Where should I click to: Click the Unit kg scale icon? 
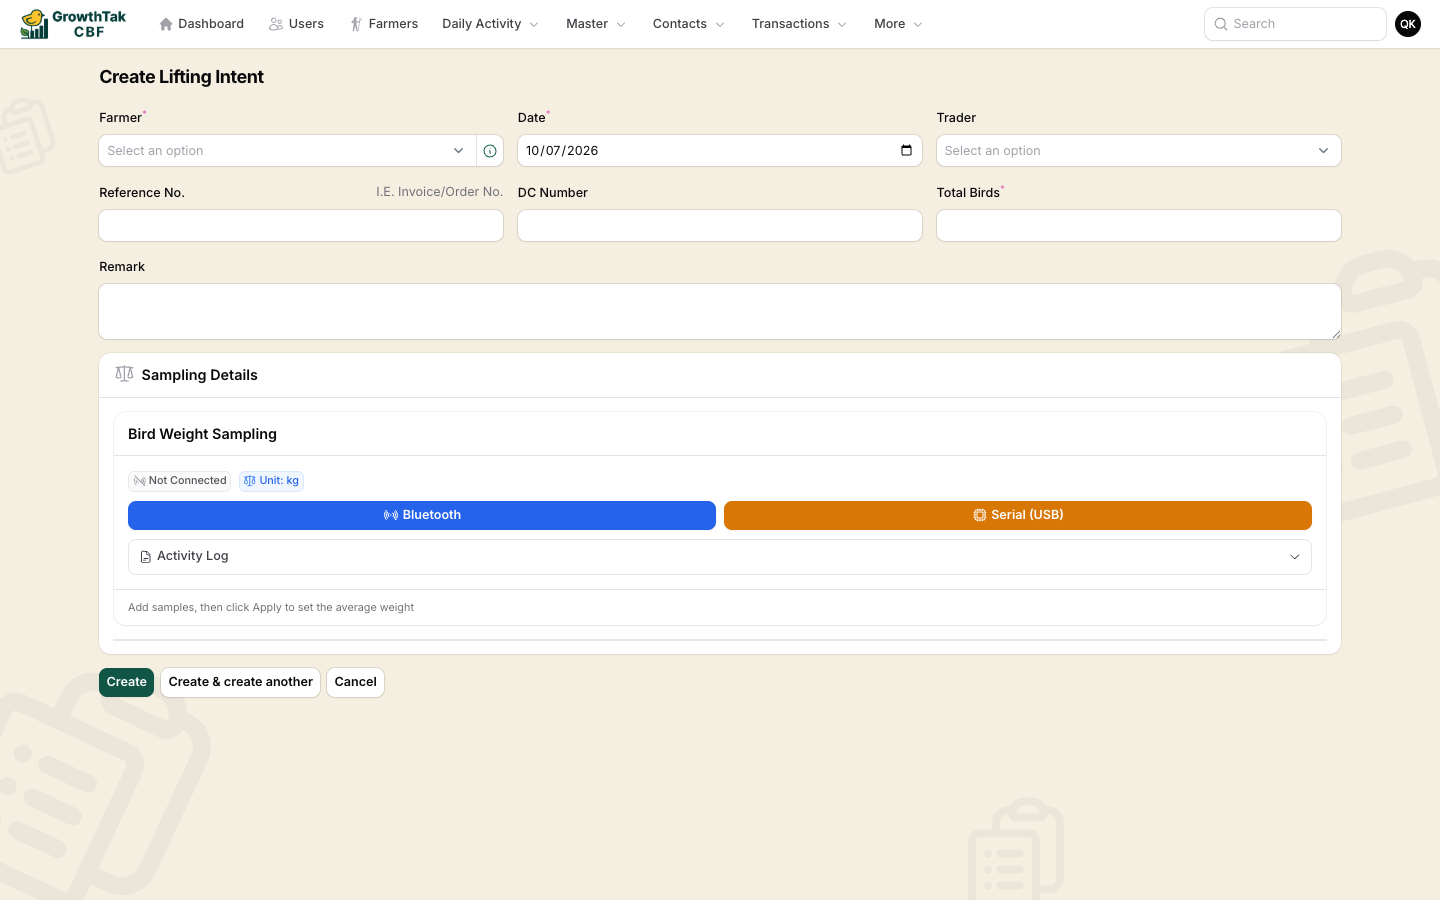point(250,481)
